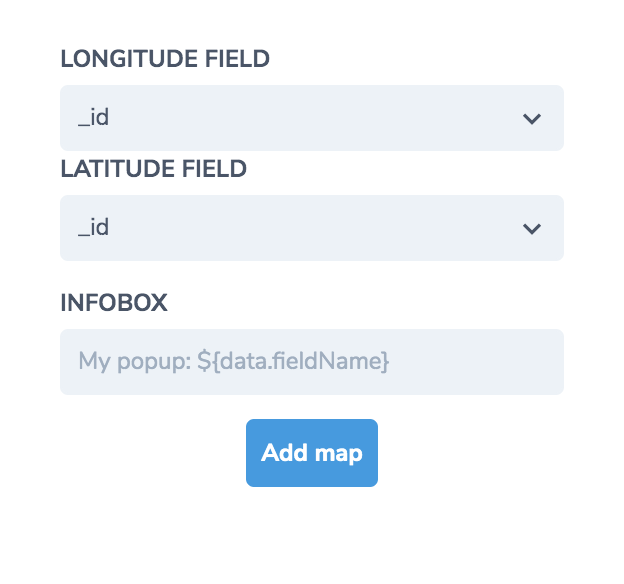
Task: Expand longitude options via down arrow
Action: [532, 119]
